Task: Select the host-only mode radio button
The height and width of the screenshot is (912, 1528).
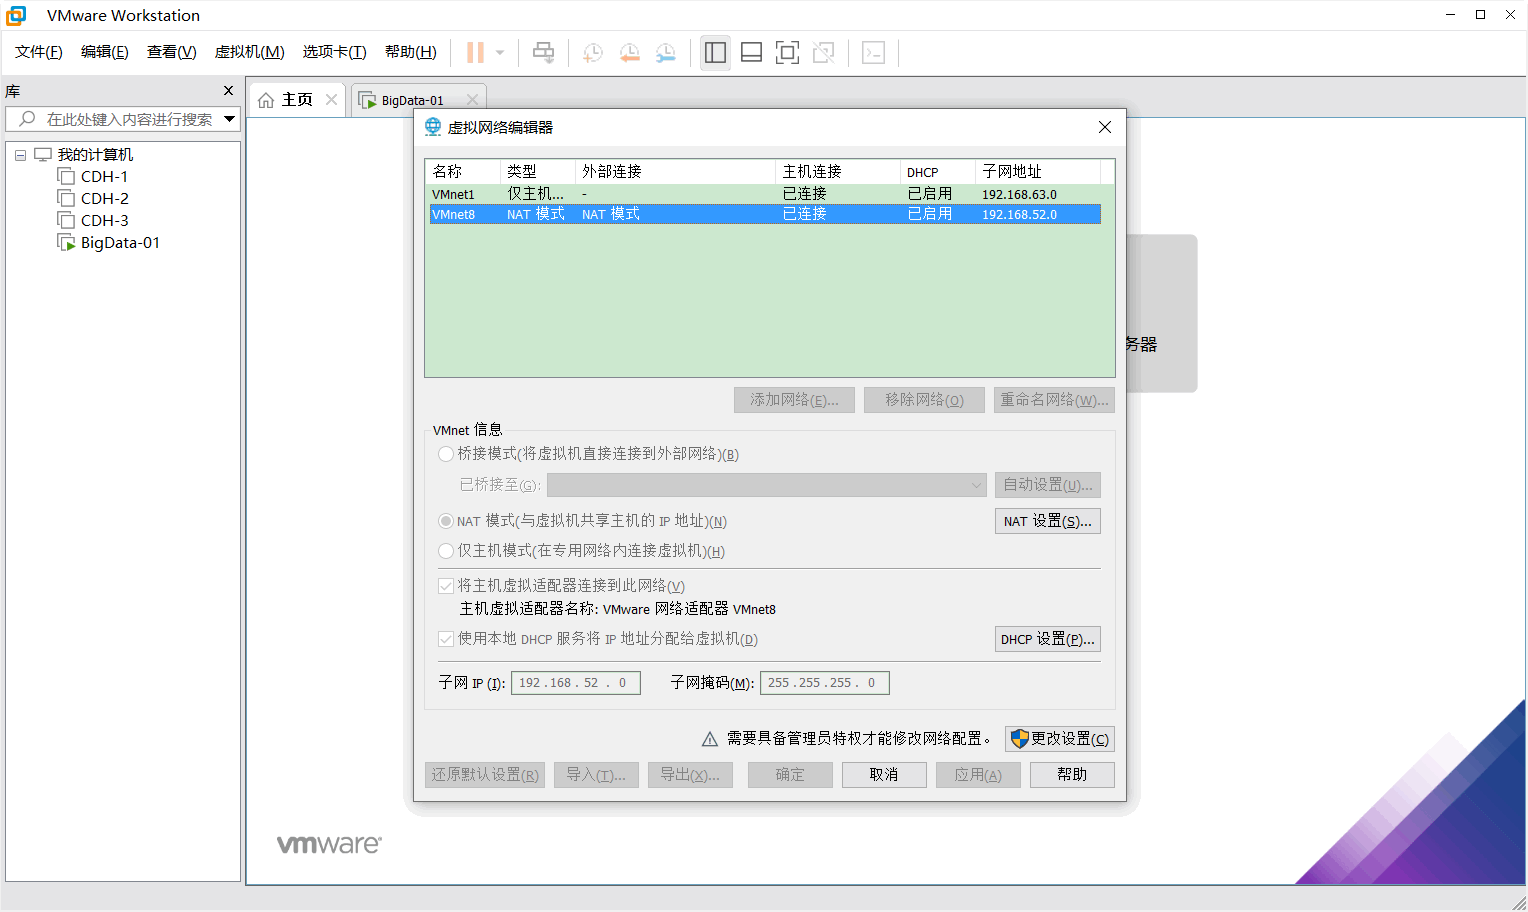Action: coord(446,551)
